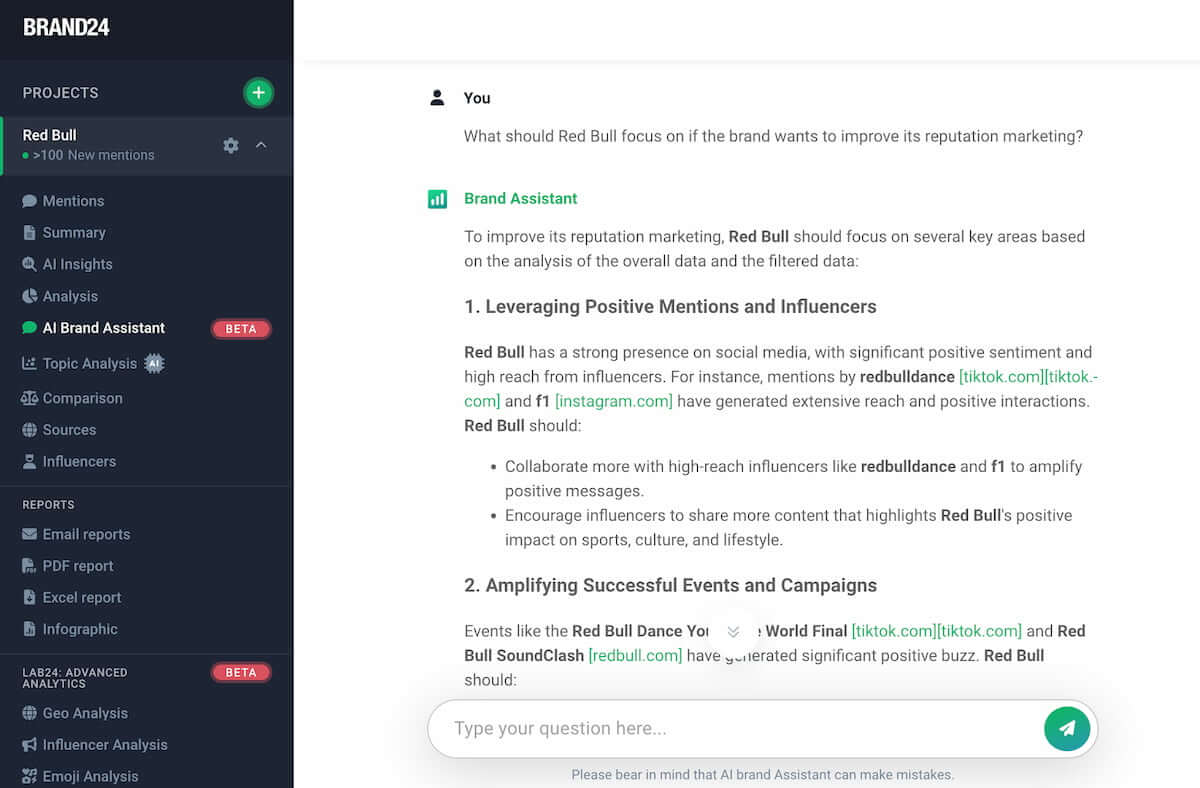1200x788 pixels.
Task: Click the scroll down double chevron button
Action: 733,632
